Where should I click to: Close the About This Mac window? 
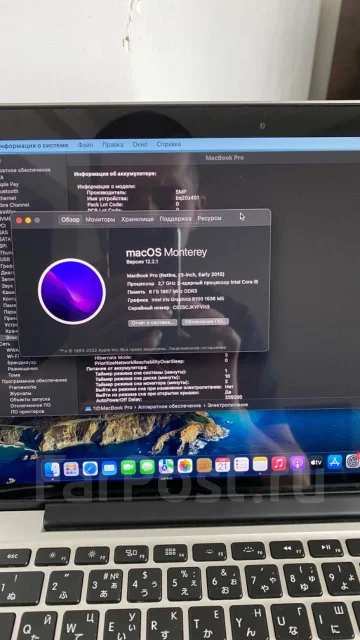19,220
